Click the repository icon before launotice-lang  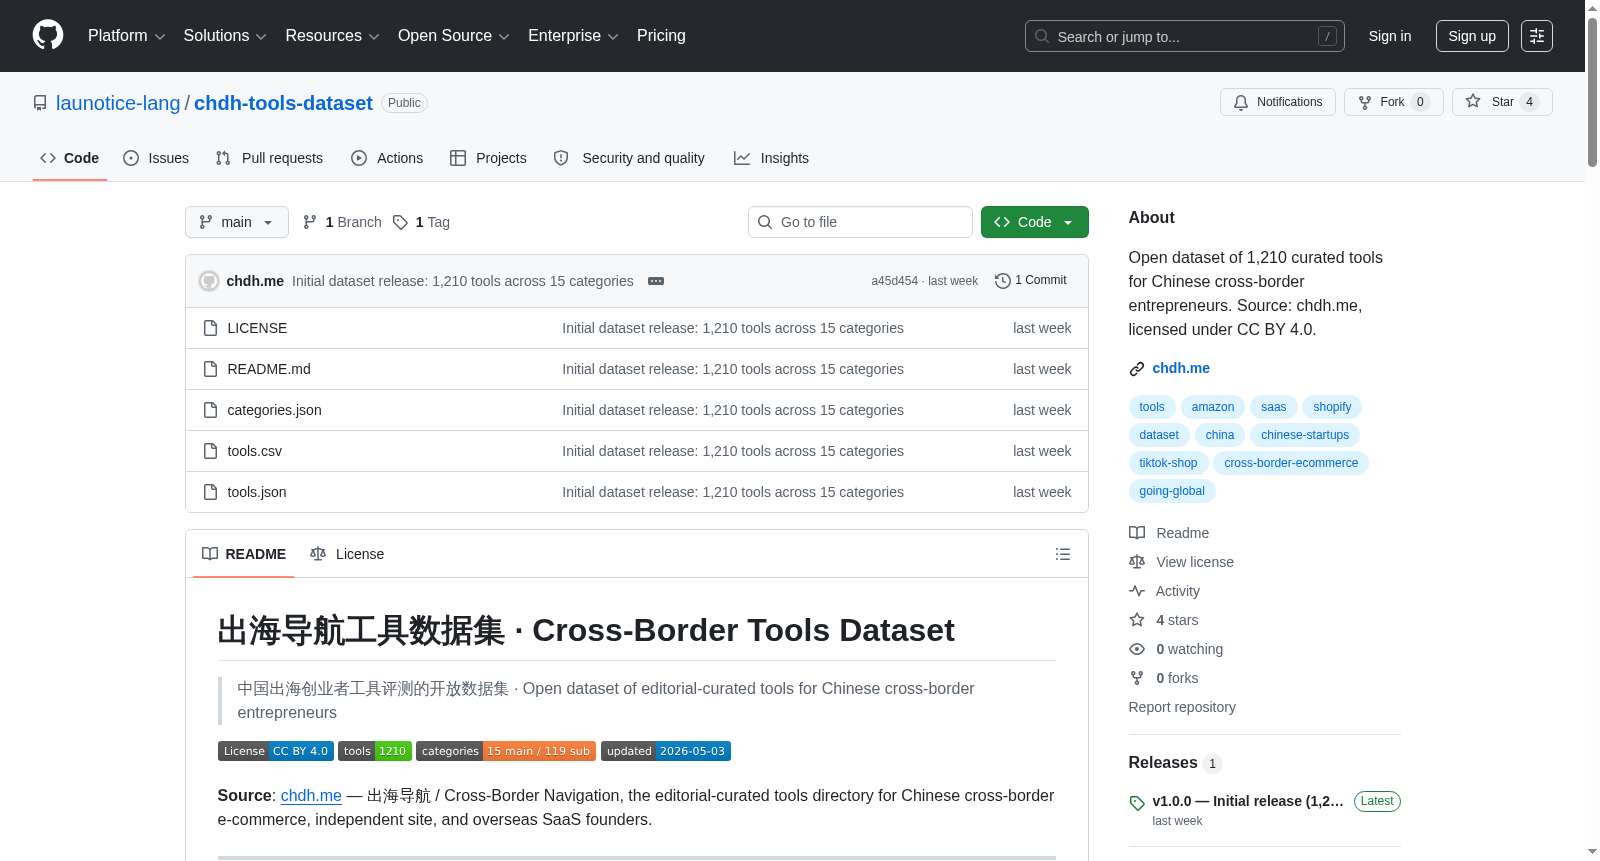click(x=40, y=103)
